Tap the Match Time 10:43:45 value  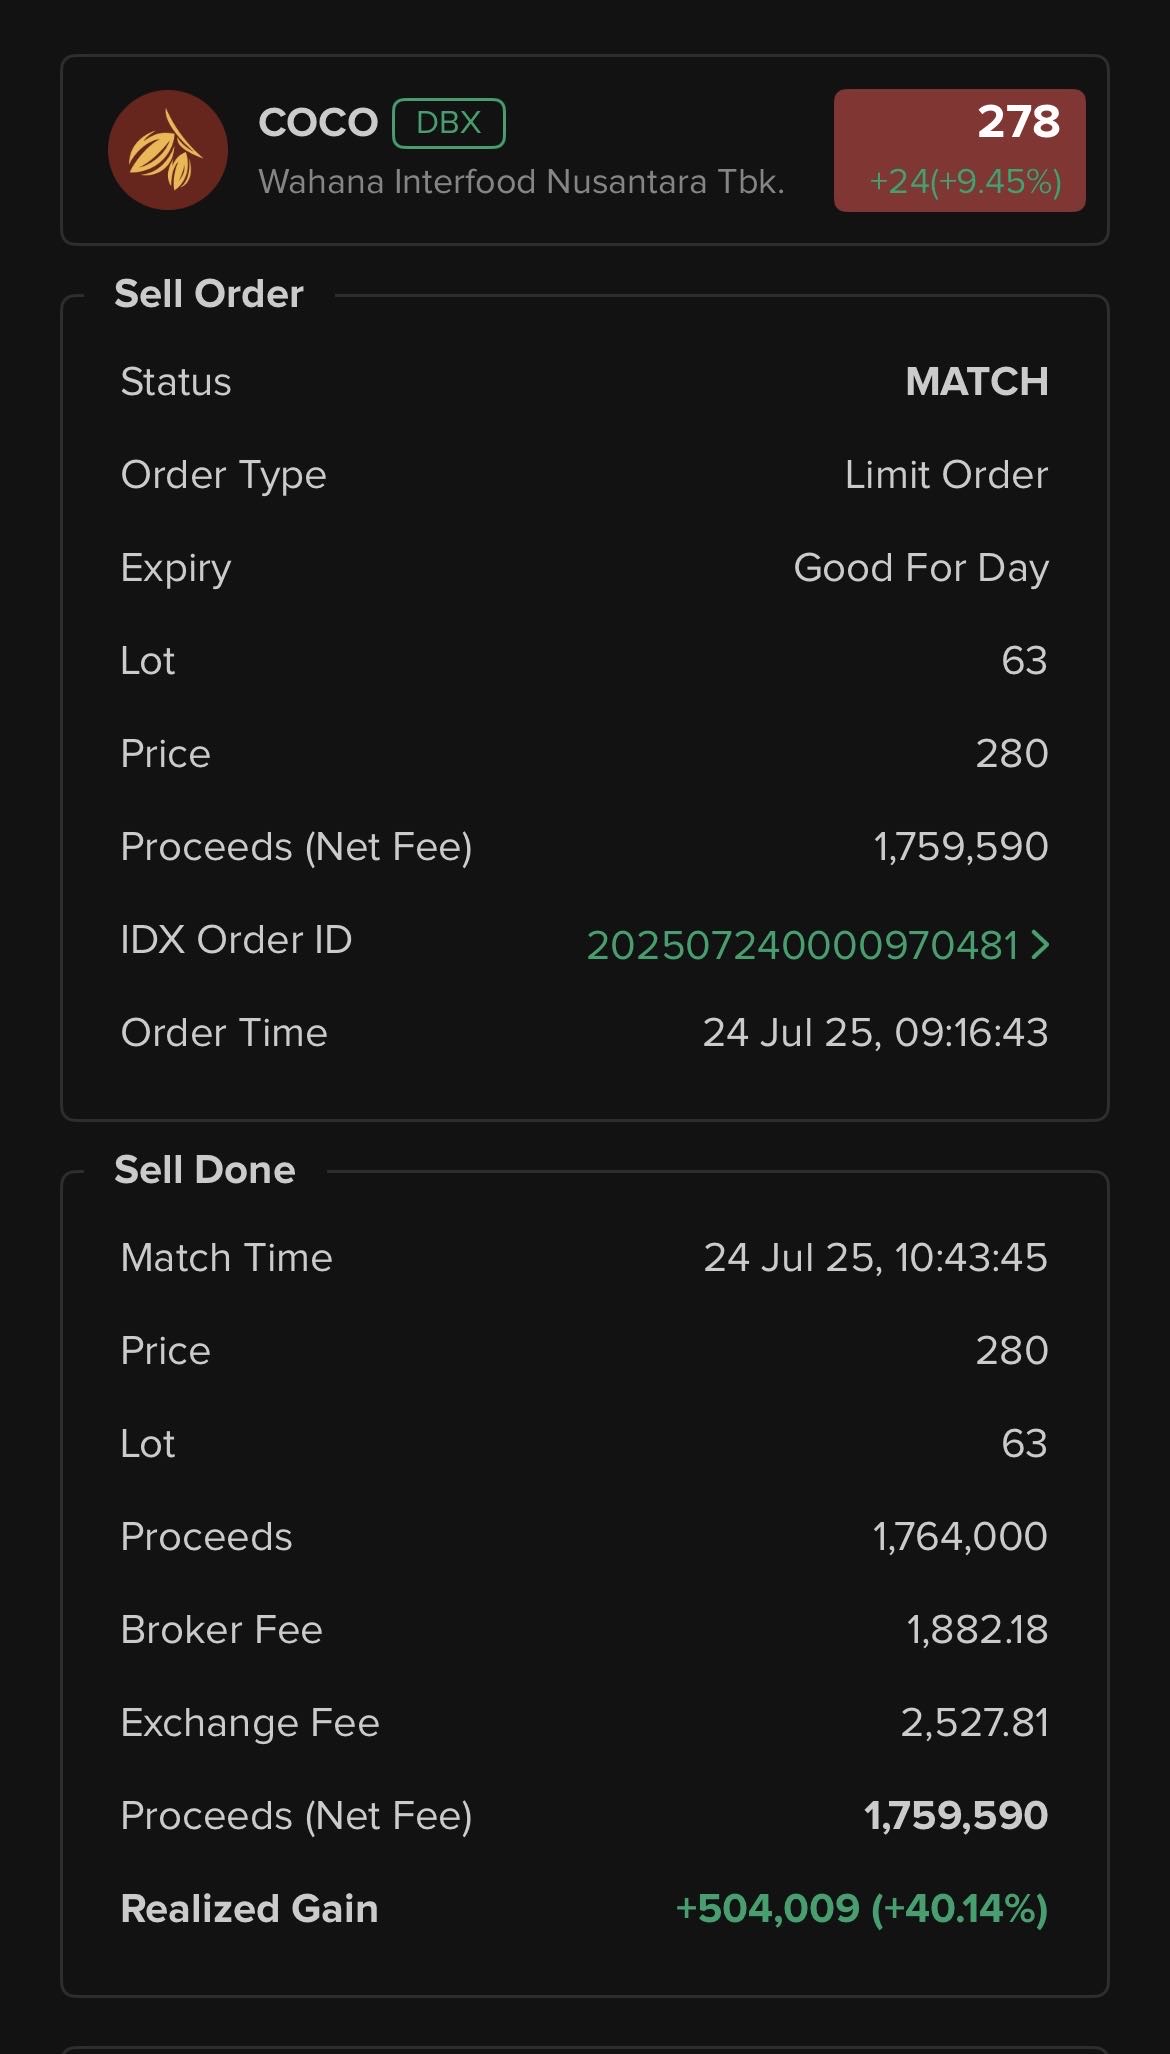point(875,1258)
